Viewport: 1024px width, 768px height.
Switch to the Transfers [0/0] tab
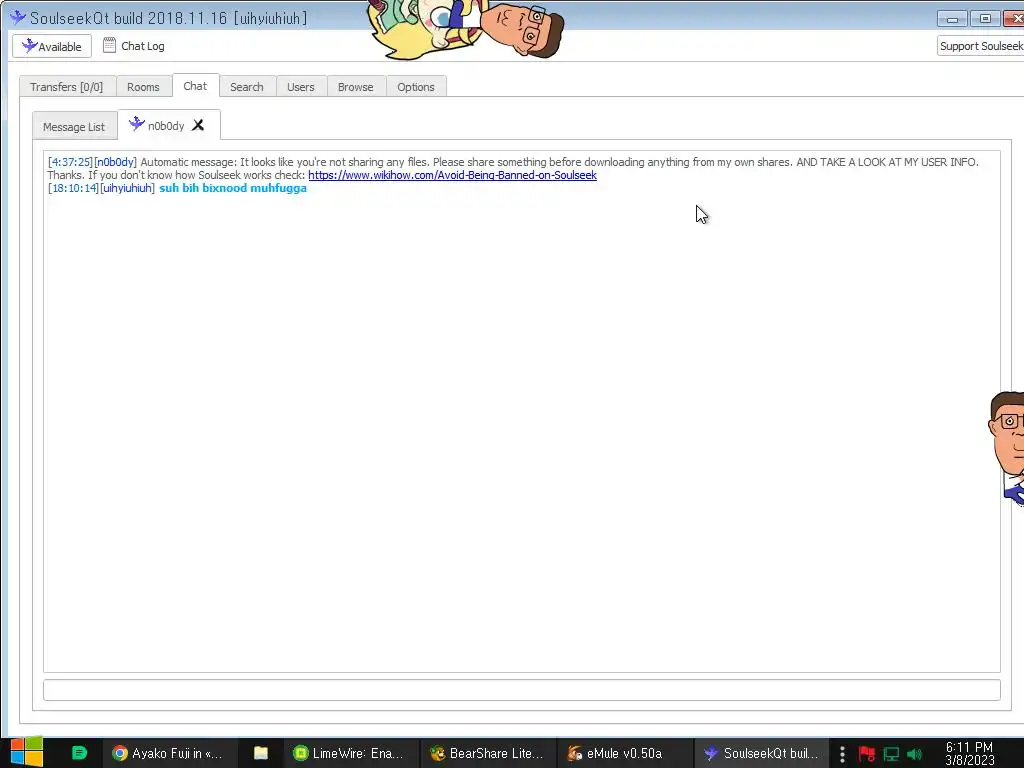pos(67,87)
